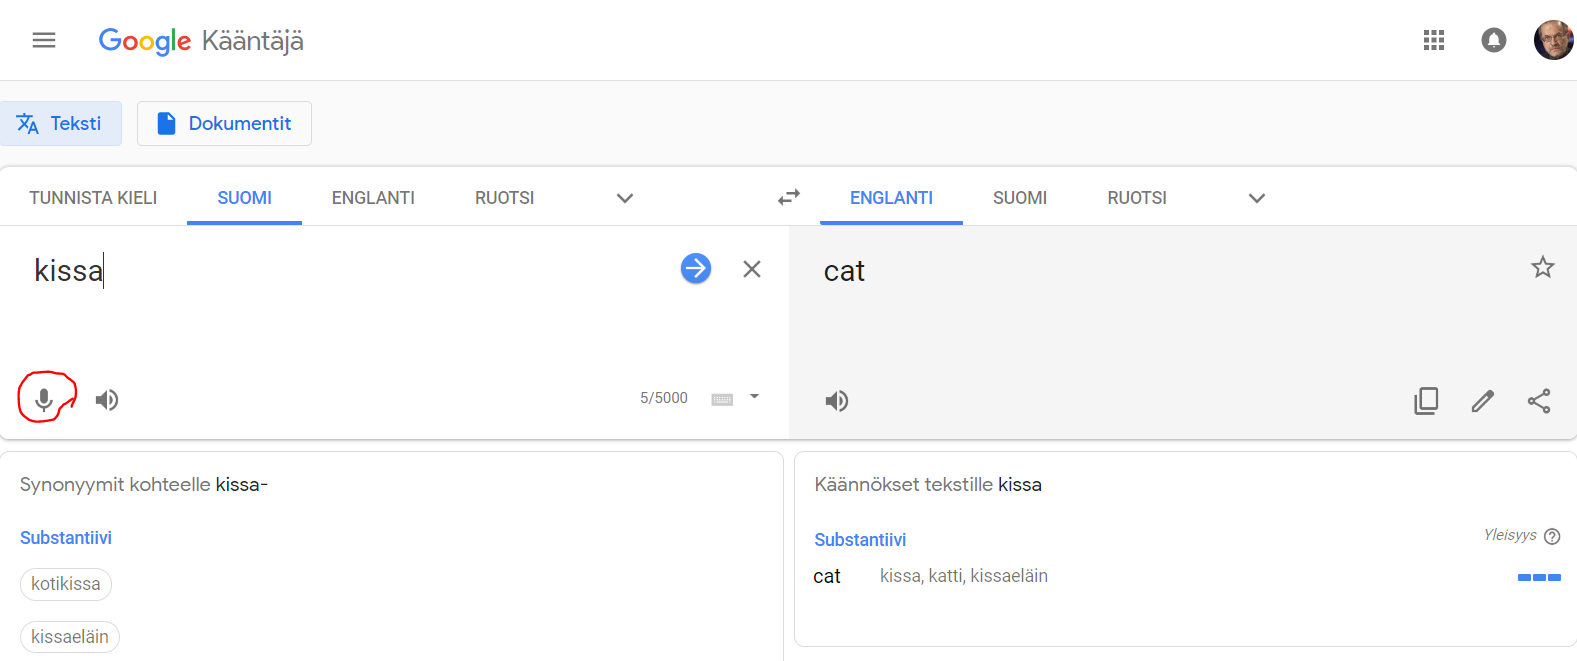Open the main hamburger menu

tap(44, 40)
